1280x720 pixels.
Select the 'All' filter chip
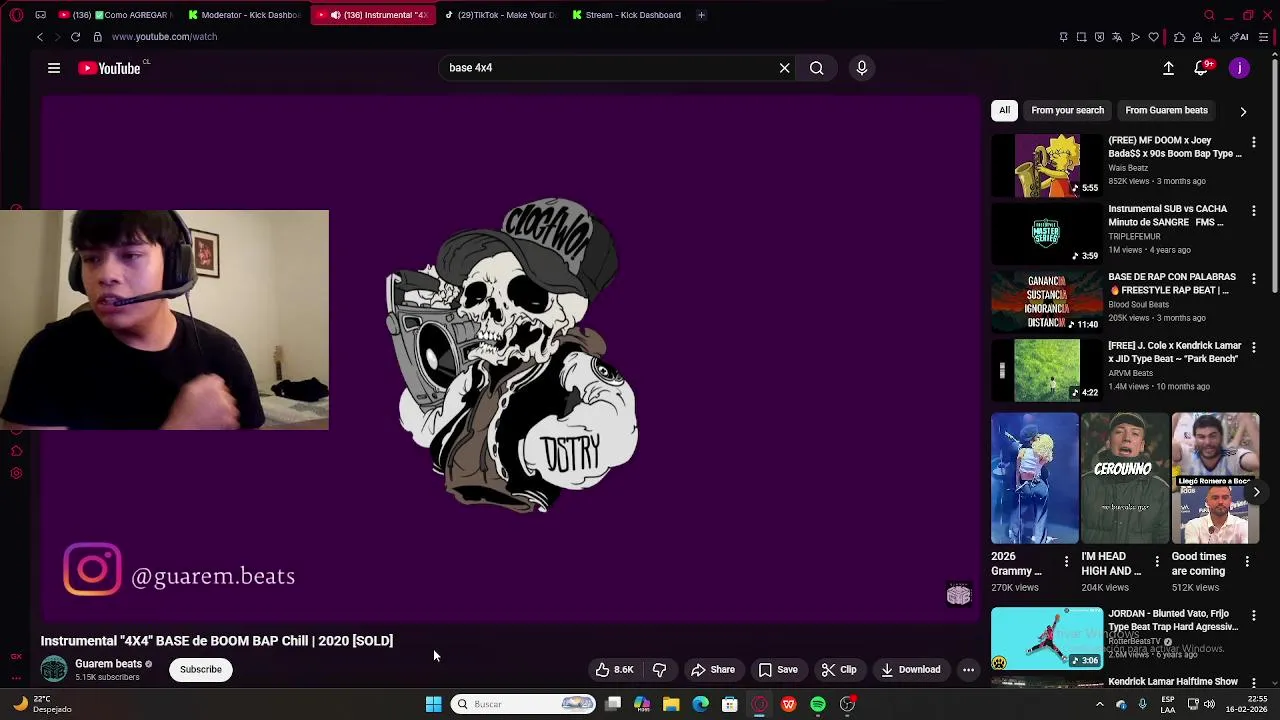[x=1004, y=110]
